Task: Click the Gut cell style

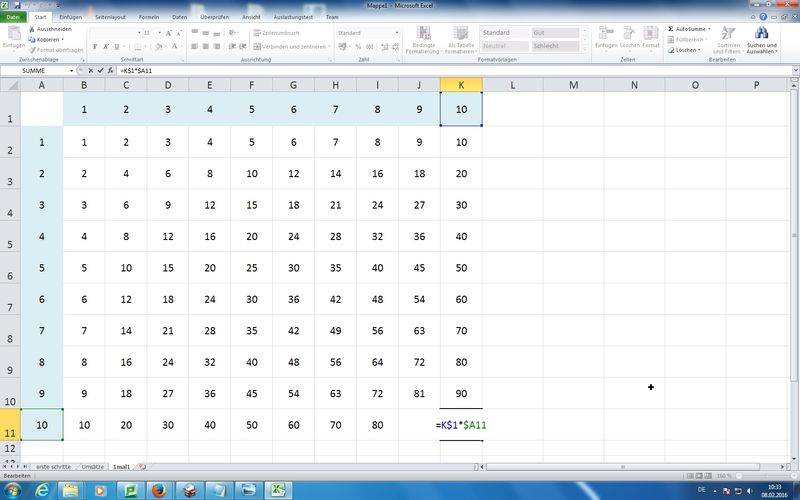Action: tap(555, 33)
